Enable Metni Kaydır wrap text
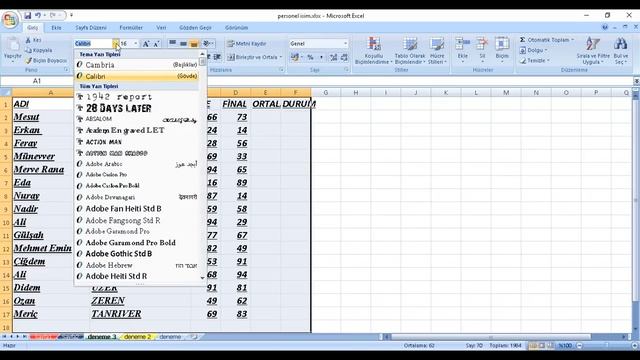 247,43
